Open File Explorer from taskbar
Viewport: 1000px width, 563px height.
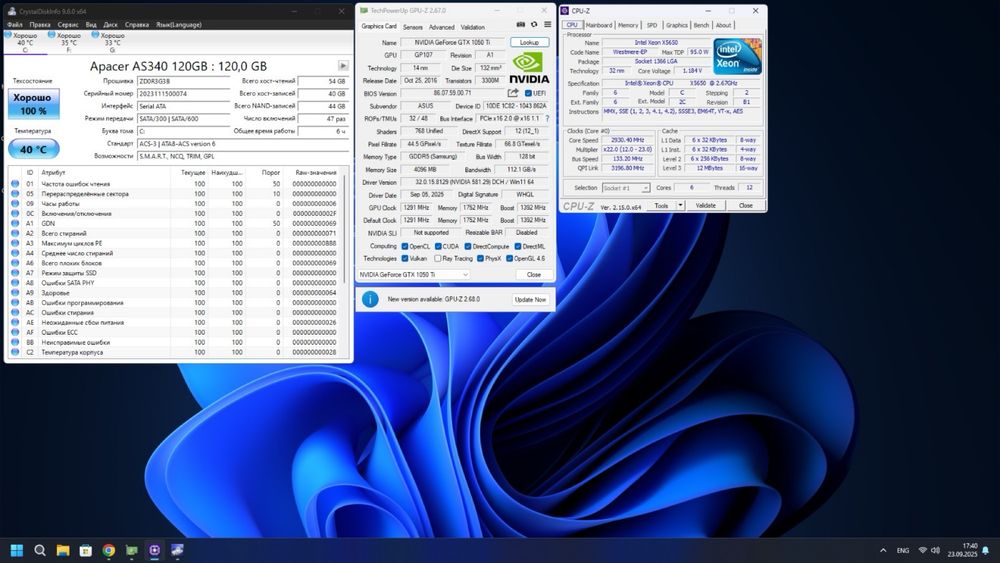(62, 550)
